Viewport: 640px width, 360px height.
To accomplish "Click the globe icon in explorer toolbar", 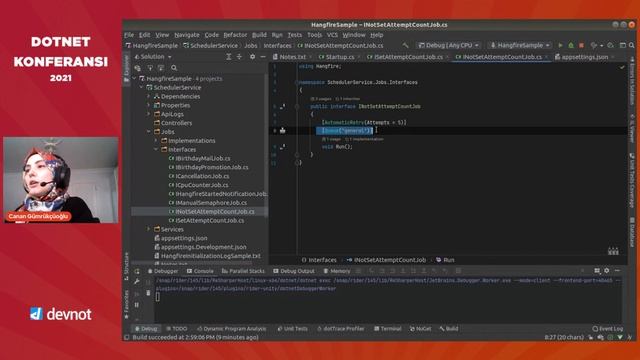I will click(138, 68).
